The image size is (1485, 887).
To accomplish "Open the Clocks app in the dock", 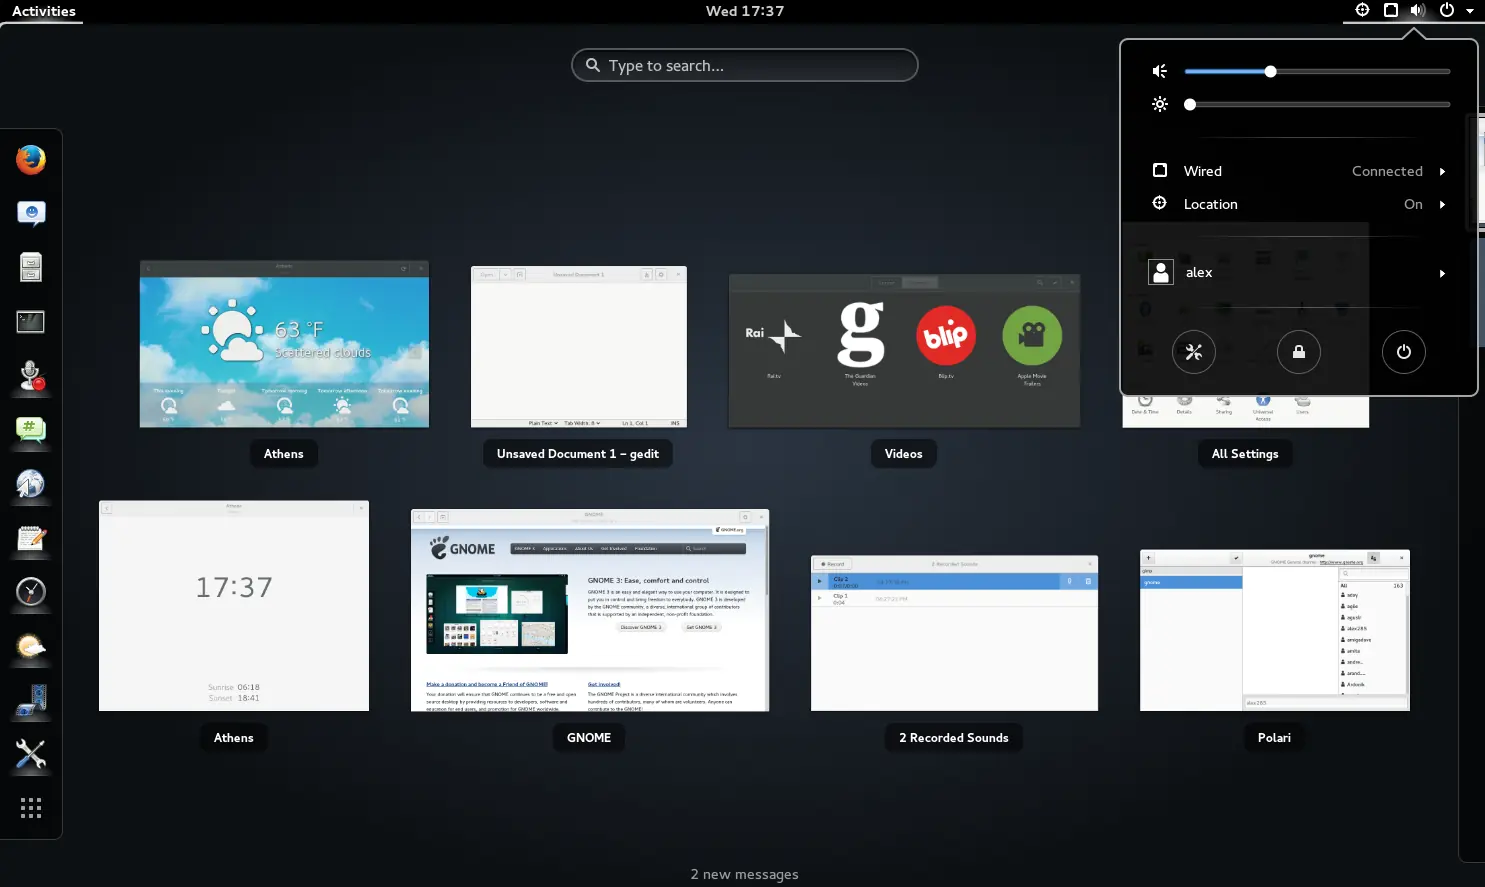I will point(31,592).
